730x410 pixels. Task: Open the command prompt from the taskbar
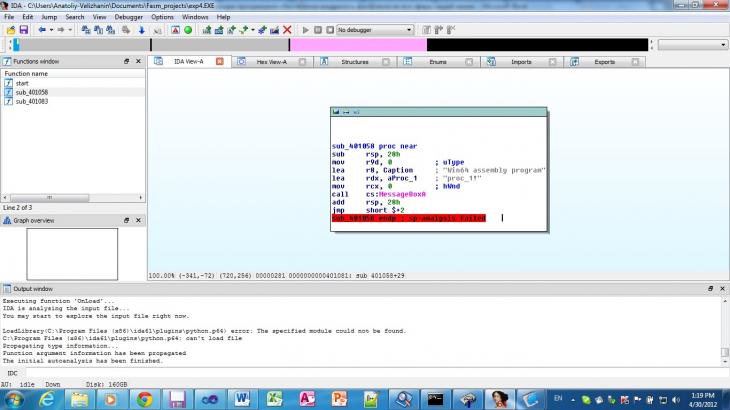[x=436, y=400]
